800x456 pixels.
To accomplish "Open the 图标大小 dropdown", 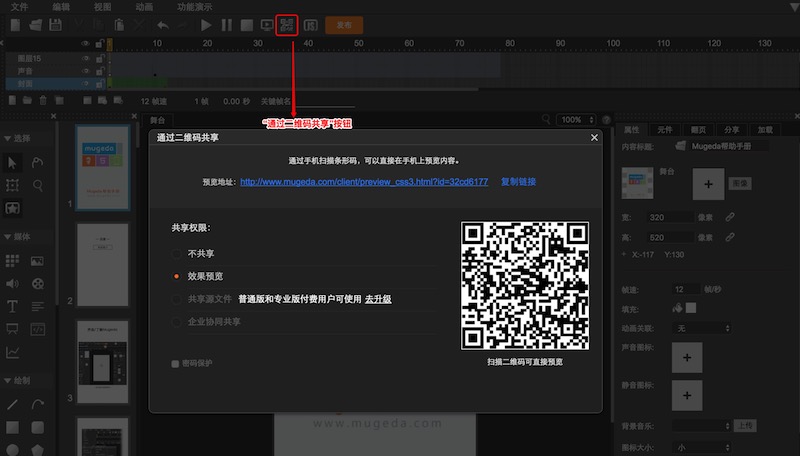I will pyautogui.click(x=703, y=447).
